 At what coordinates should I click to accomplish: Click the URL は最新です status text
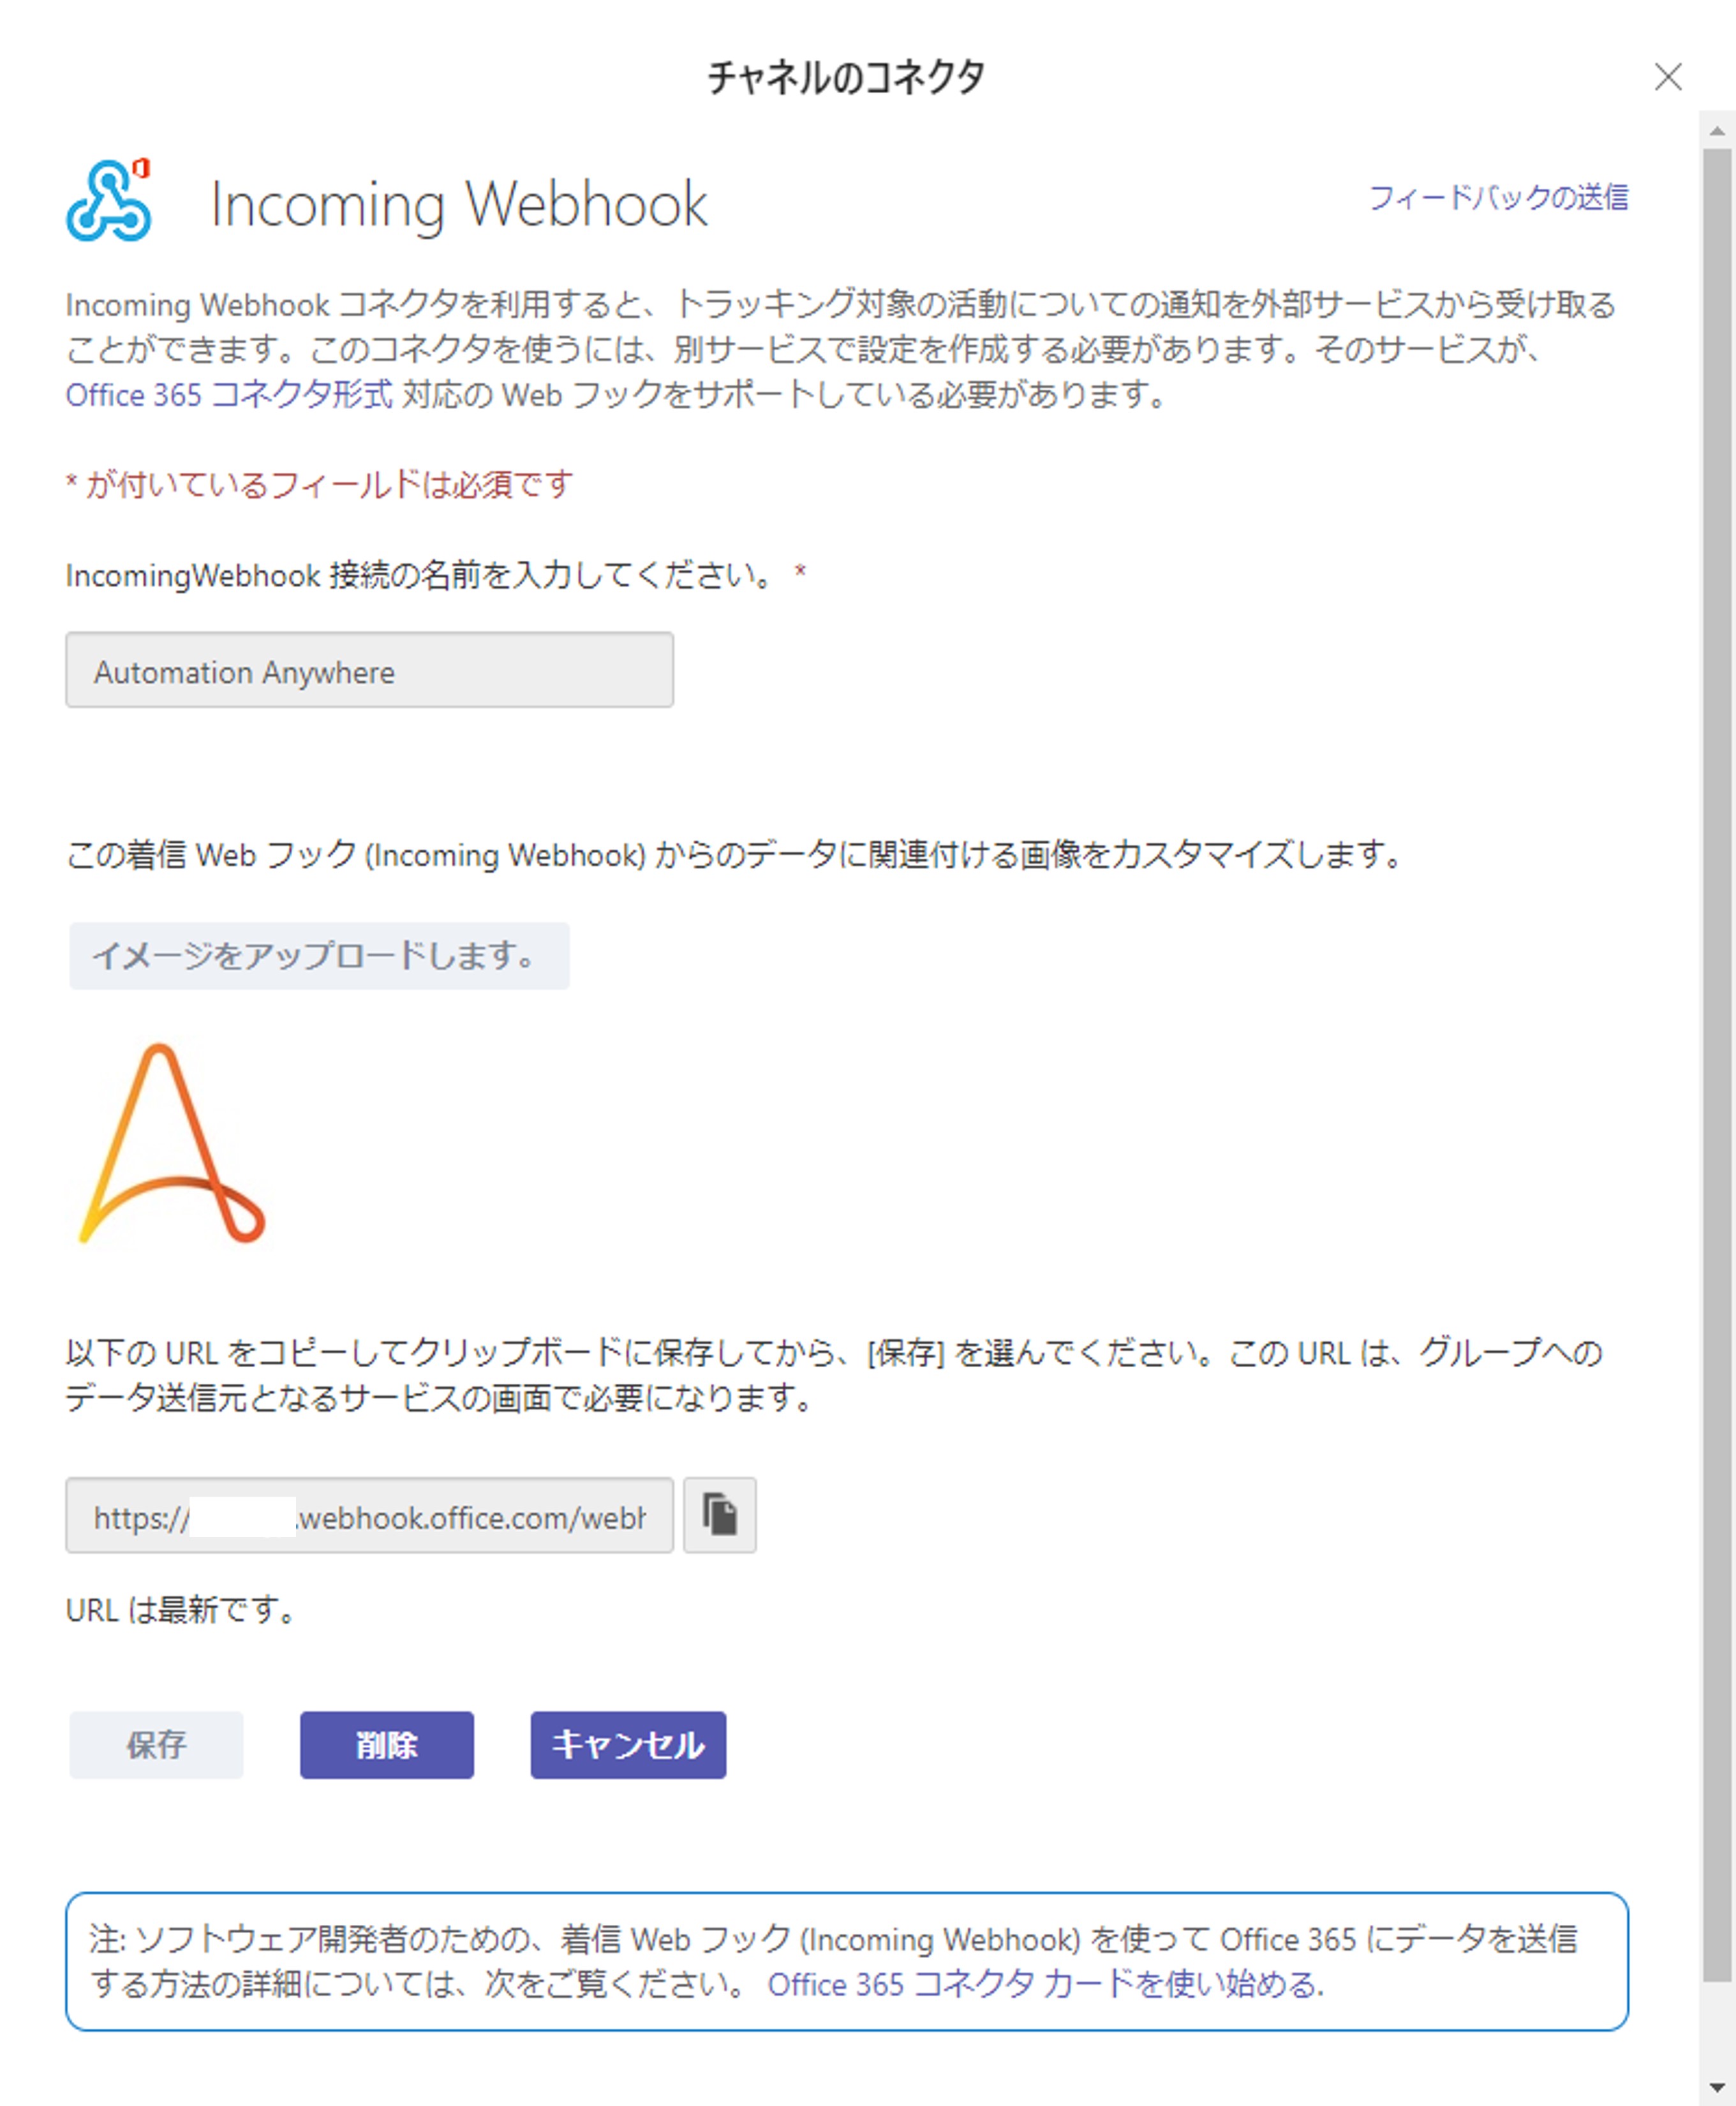coord(181,1609)
